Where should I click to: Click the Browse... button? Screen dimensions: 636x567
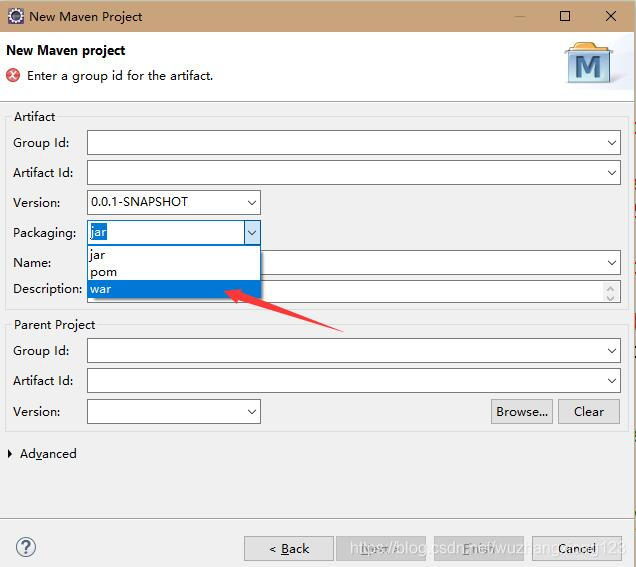[x=522, y=412]
